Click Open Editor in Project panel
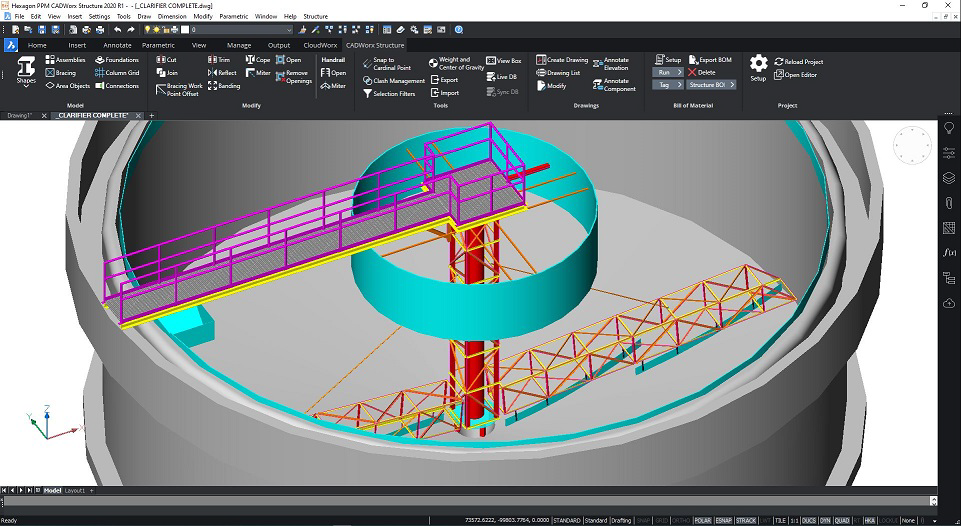961x526 pixels. [x=797, y=75]
